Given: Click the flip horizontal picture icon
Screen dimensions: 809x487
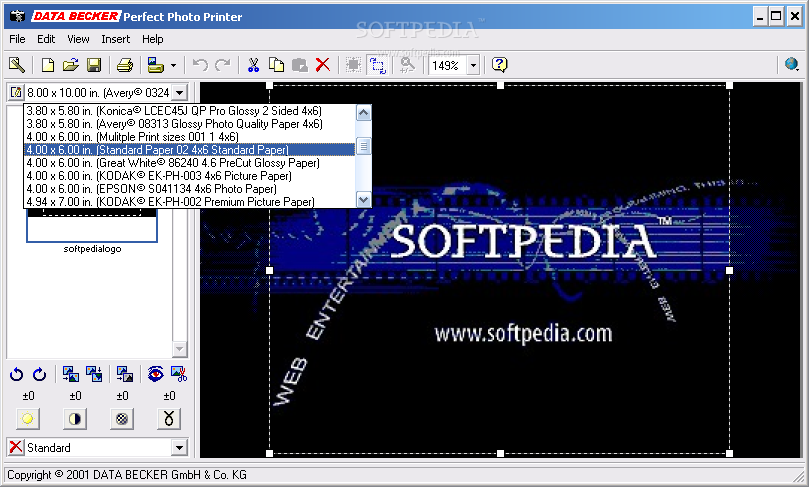Looking at the screenshot, I should pyautogui.click(x=71, y=374).
